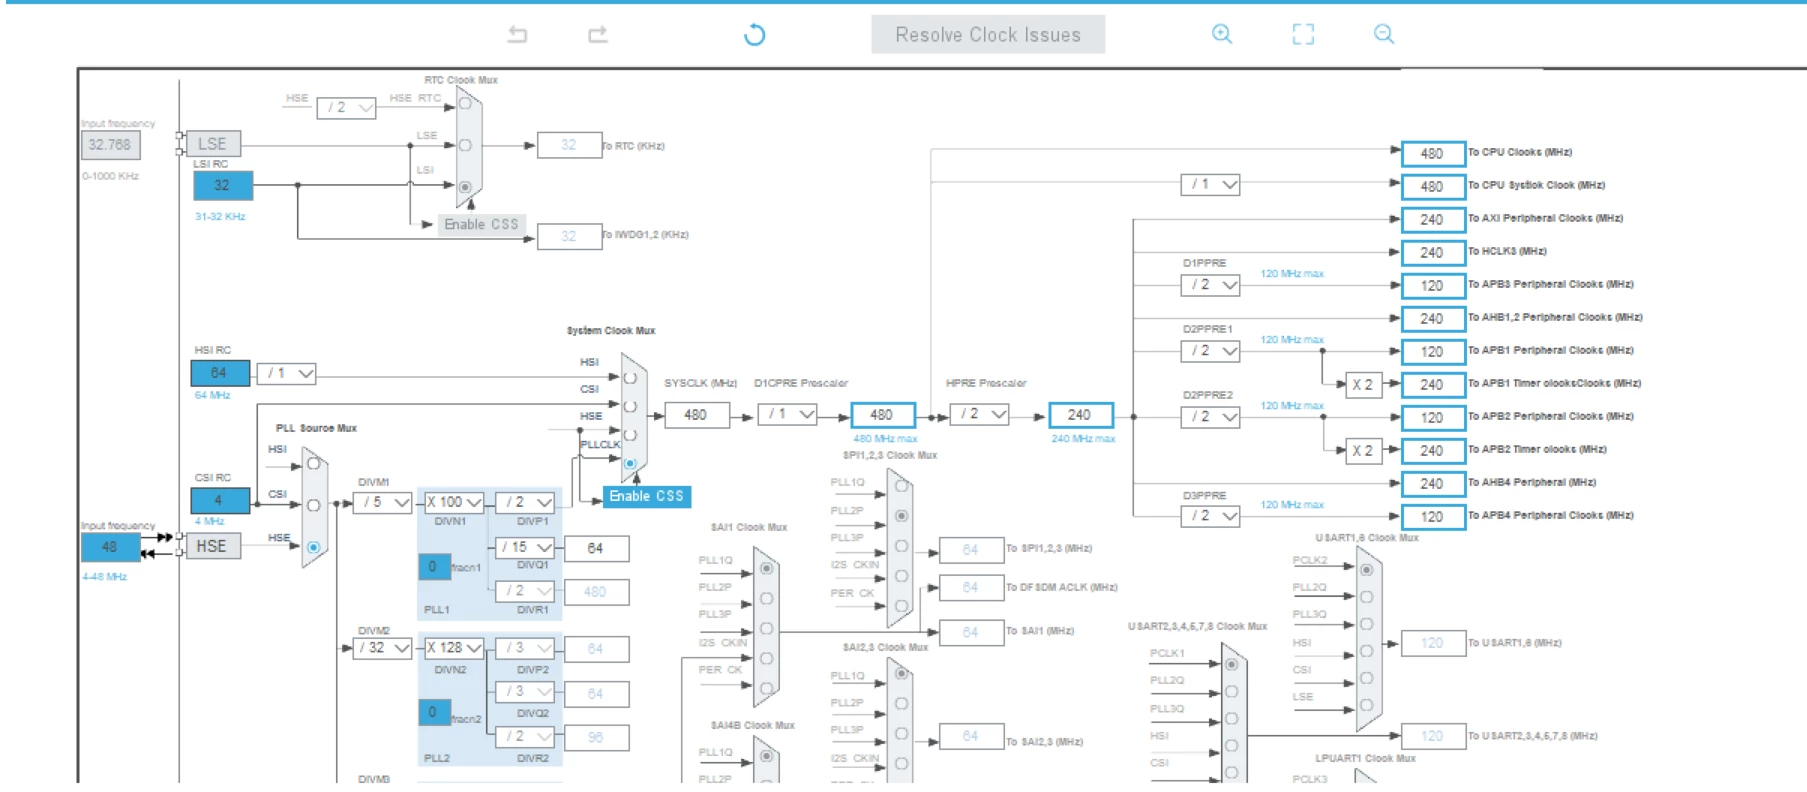This screenshot has width=1807, height=792.
Task: Click the blue Enable CSS button
Action: click(x=647, y=496)
